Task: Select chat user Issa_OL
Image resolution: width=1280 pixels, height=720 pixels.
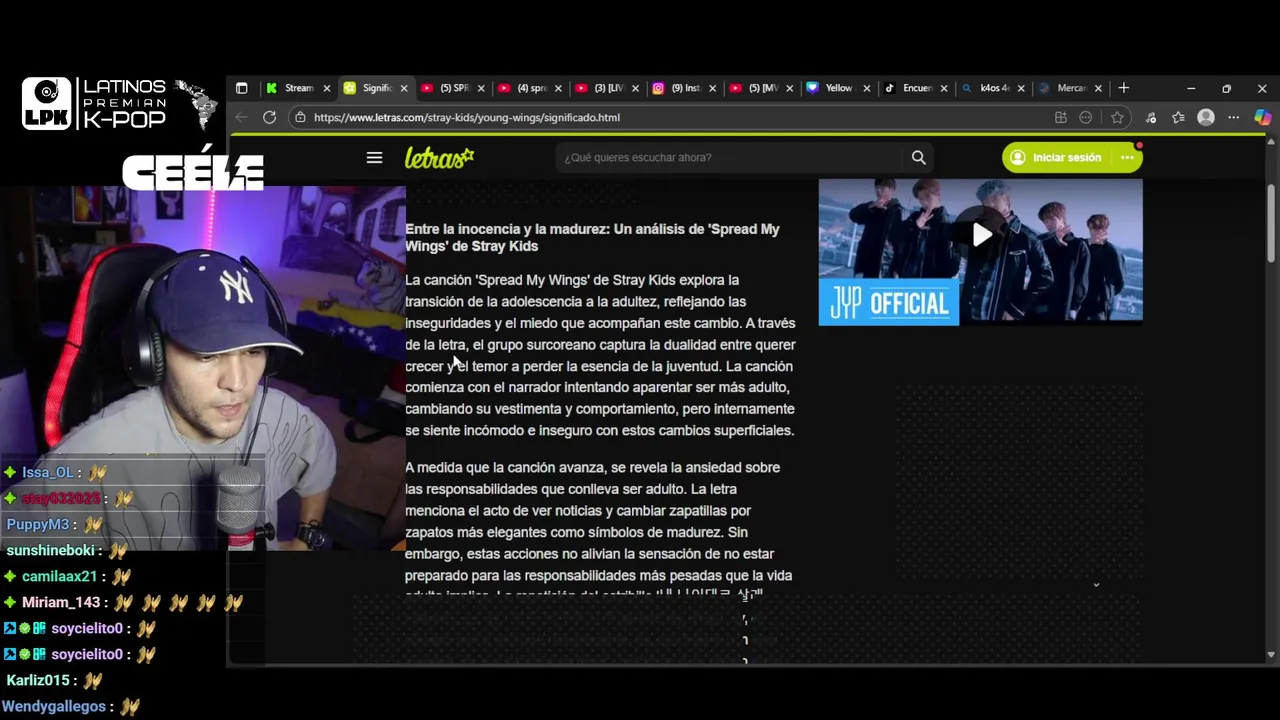Action: point(48,472)
